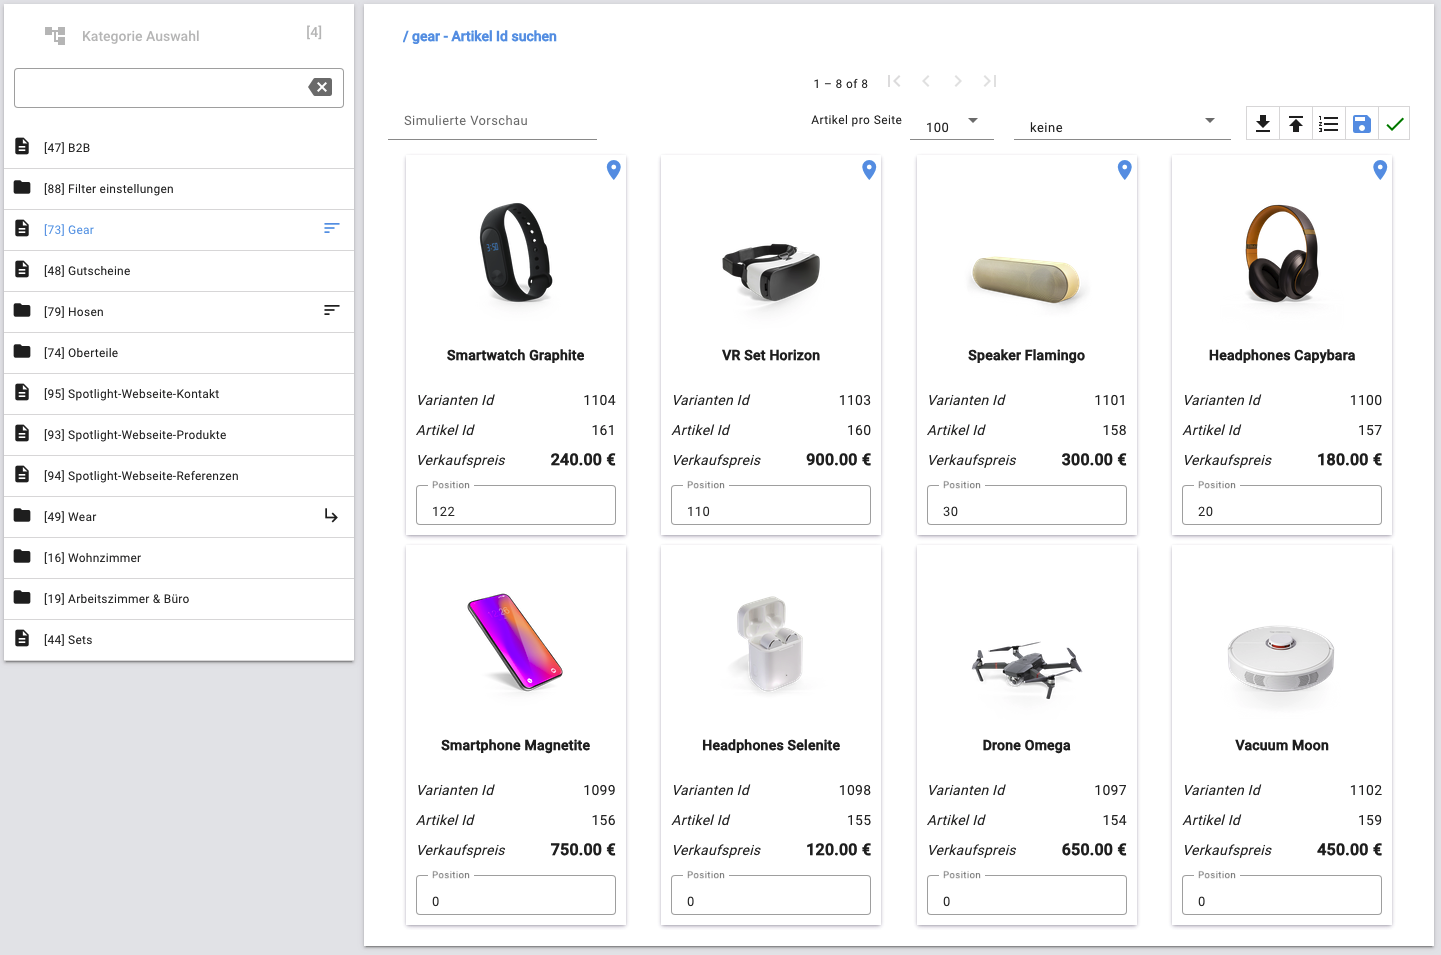Screen dimensions: 1441x955
Task: Select the [47] B2B category
Action: (x=179, y=148)
